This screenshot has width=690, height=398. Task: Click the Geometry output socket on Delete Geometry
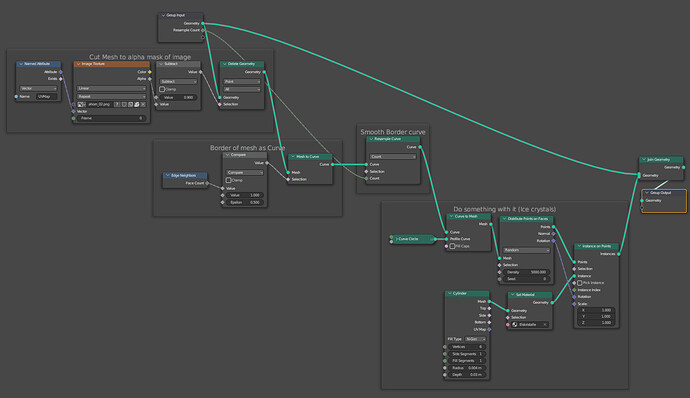pos(264,72)
